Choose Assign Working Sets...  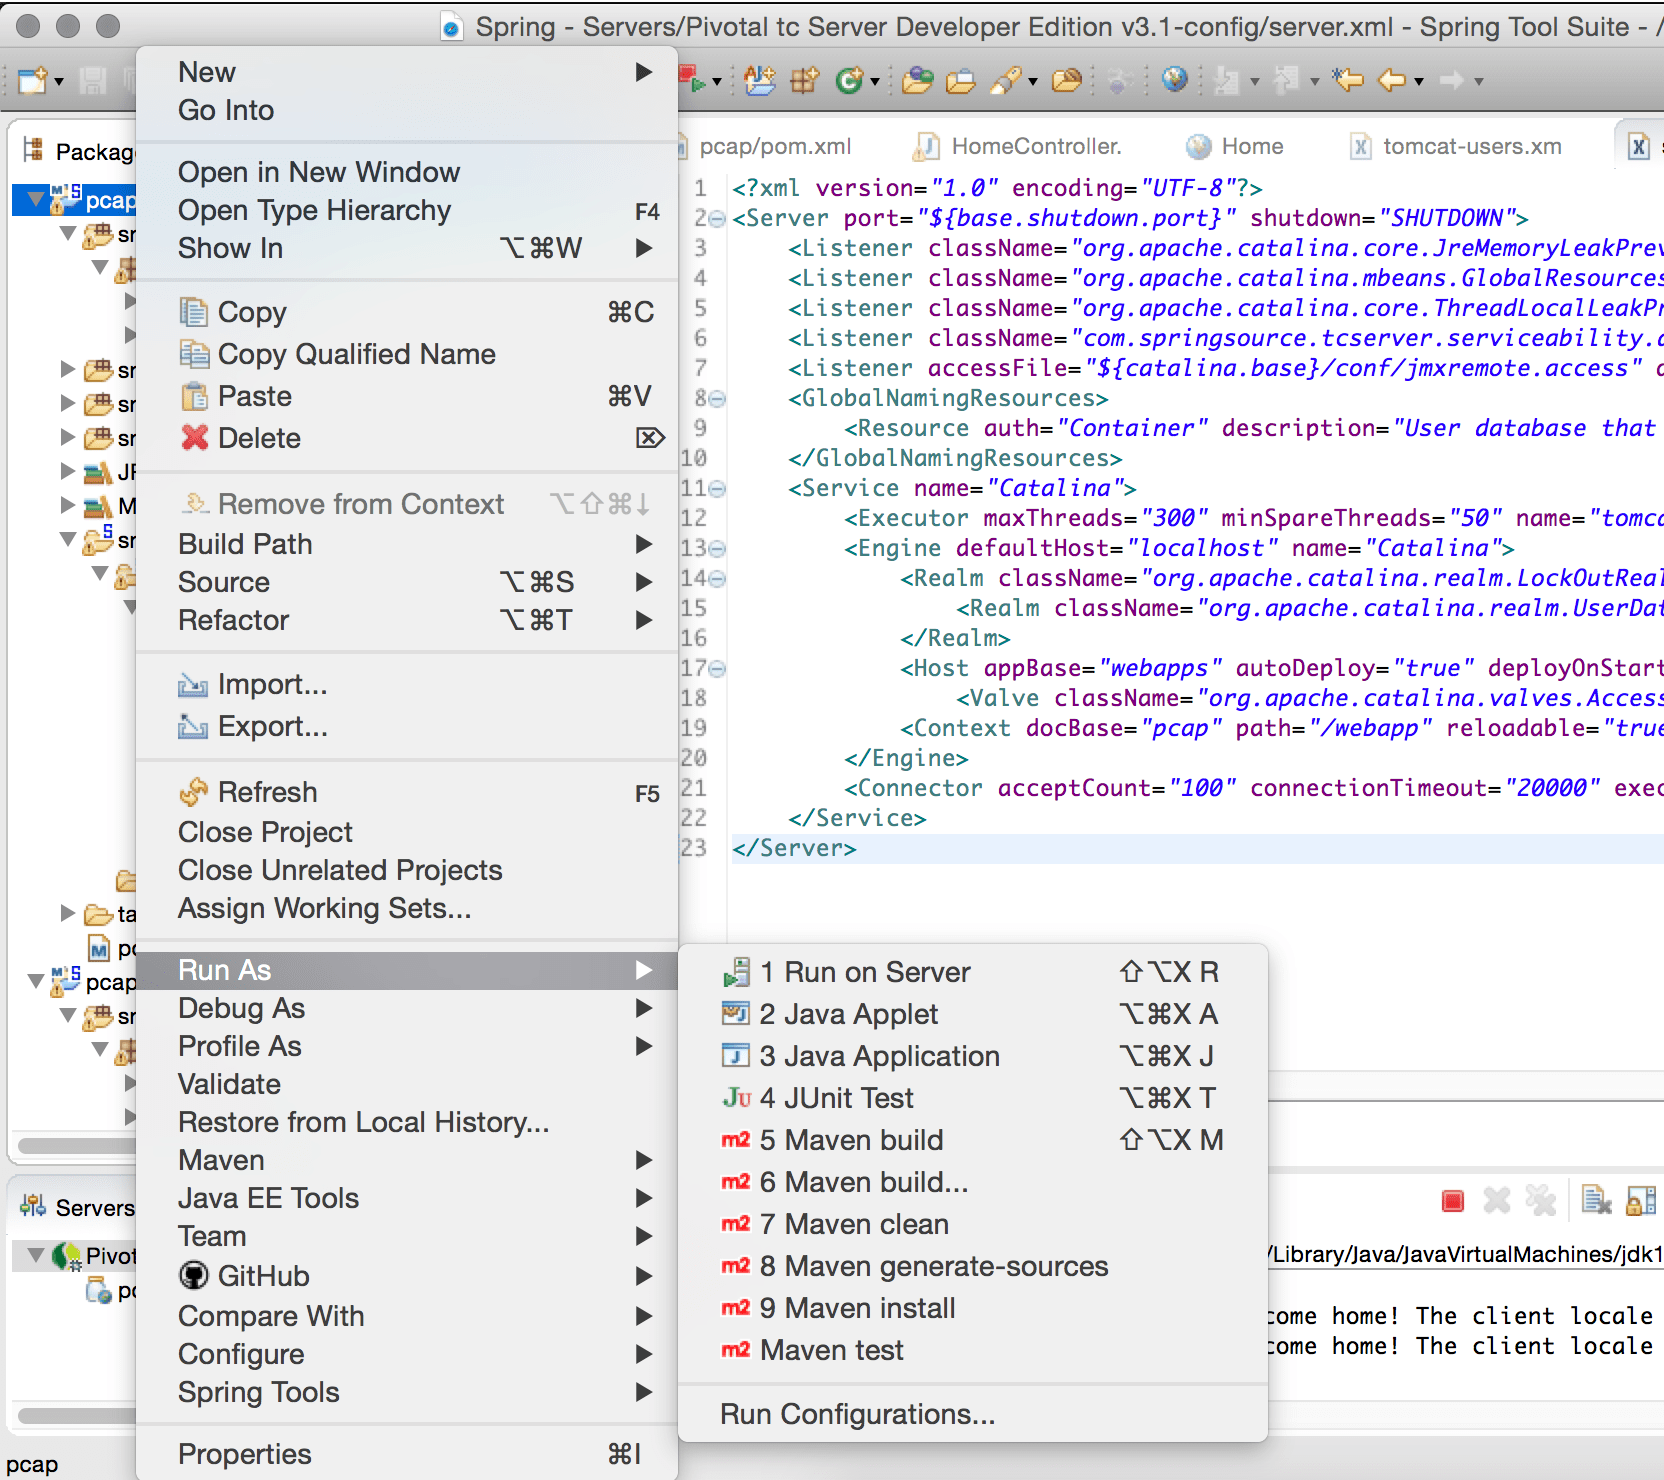(407, 908)
